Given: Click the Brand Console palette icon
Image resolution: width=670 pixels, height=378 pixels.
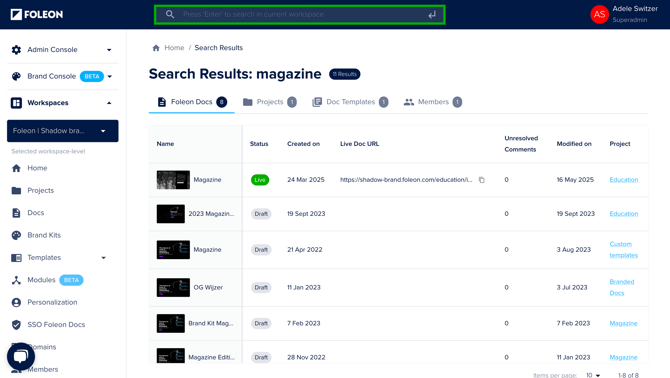Looking at the screenshot, I should click(x=16, y=76).
